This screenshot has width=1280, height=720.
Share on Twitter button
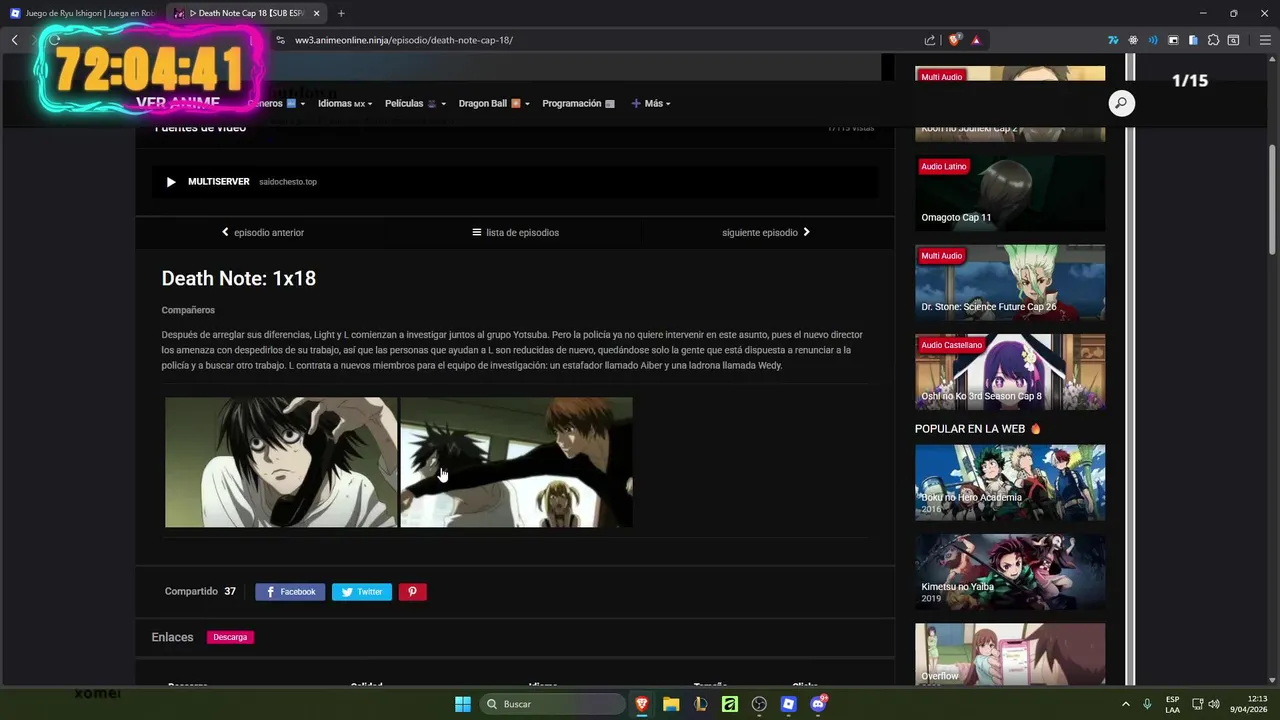(x=362, y=592)
